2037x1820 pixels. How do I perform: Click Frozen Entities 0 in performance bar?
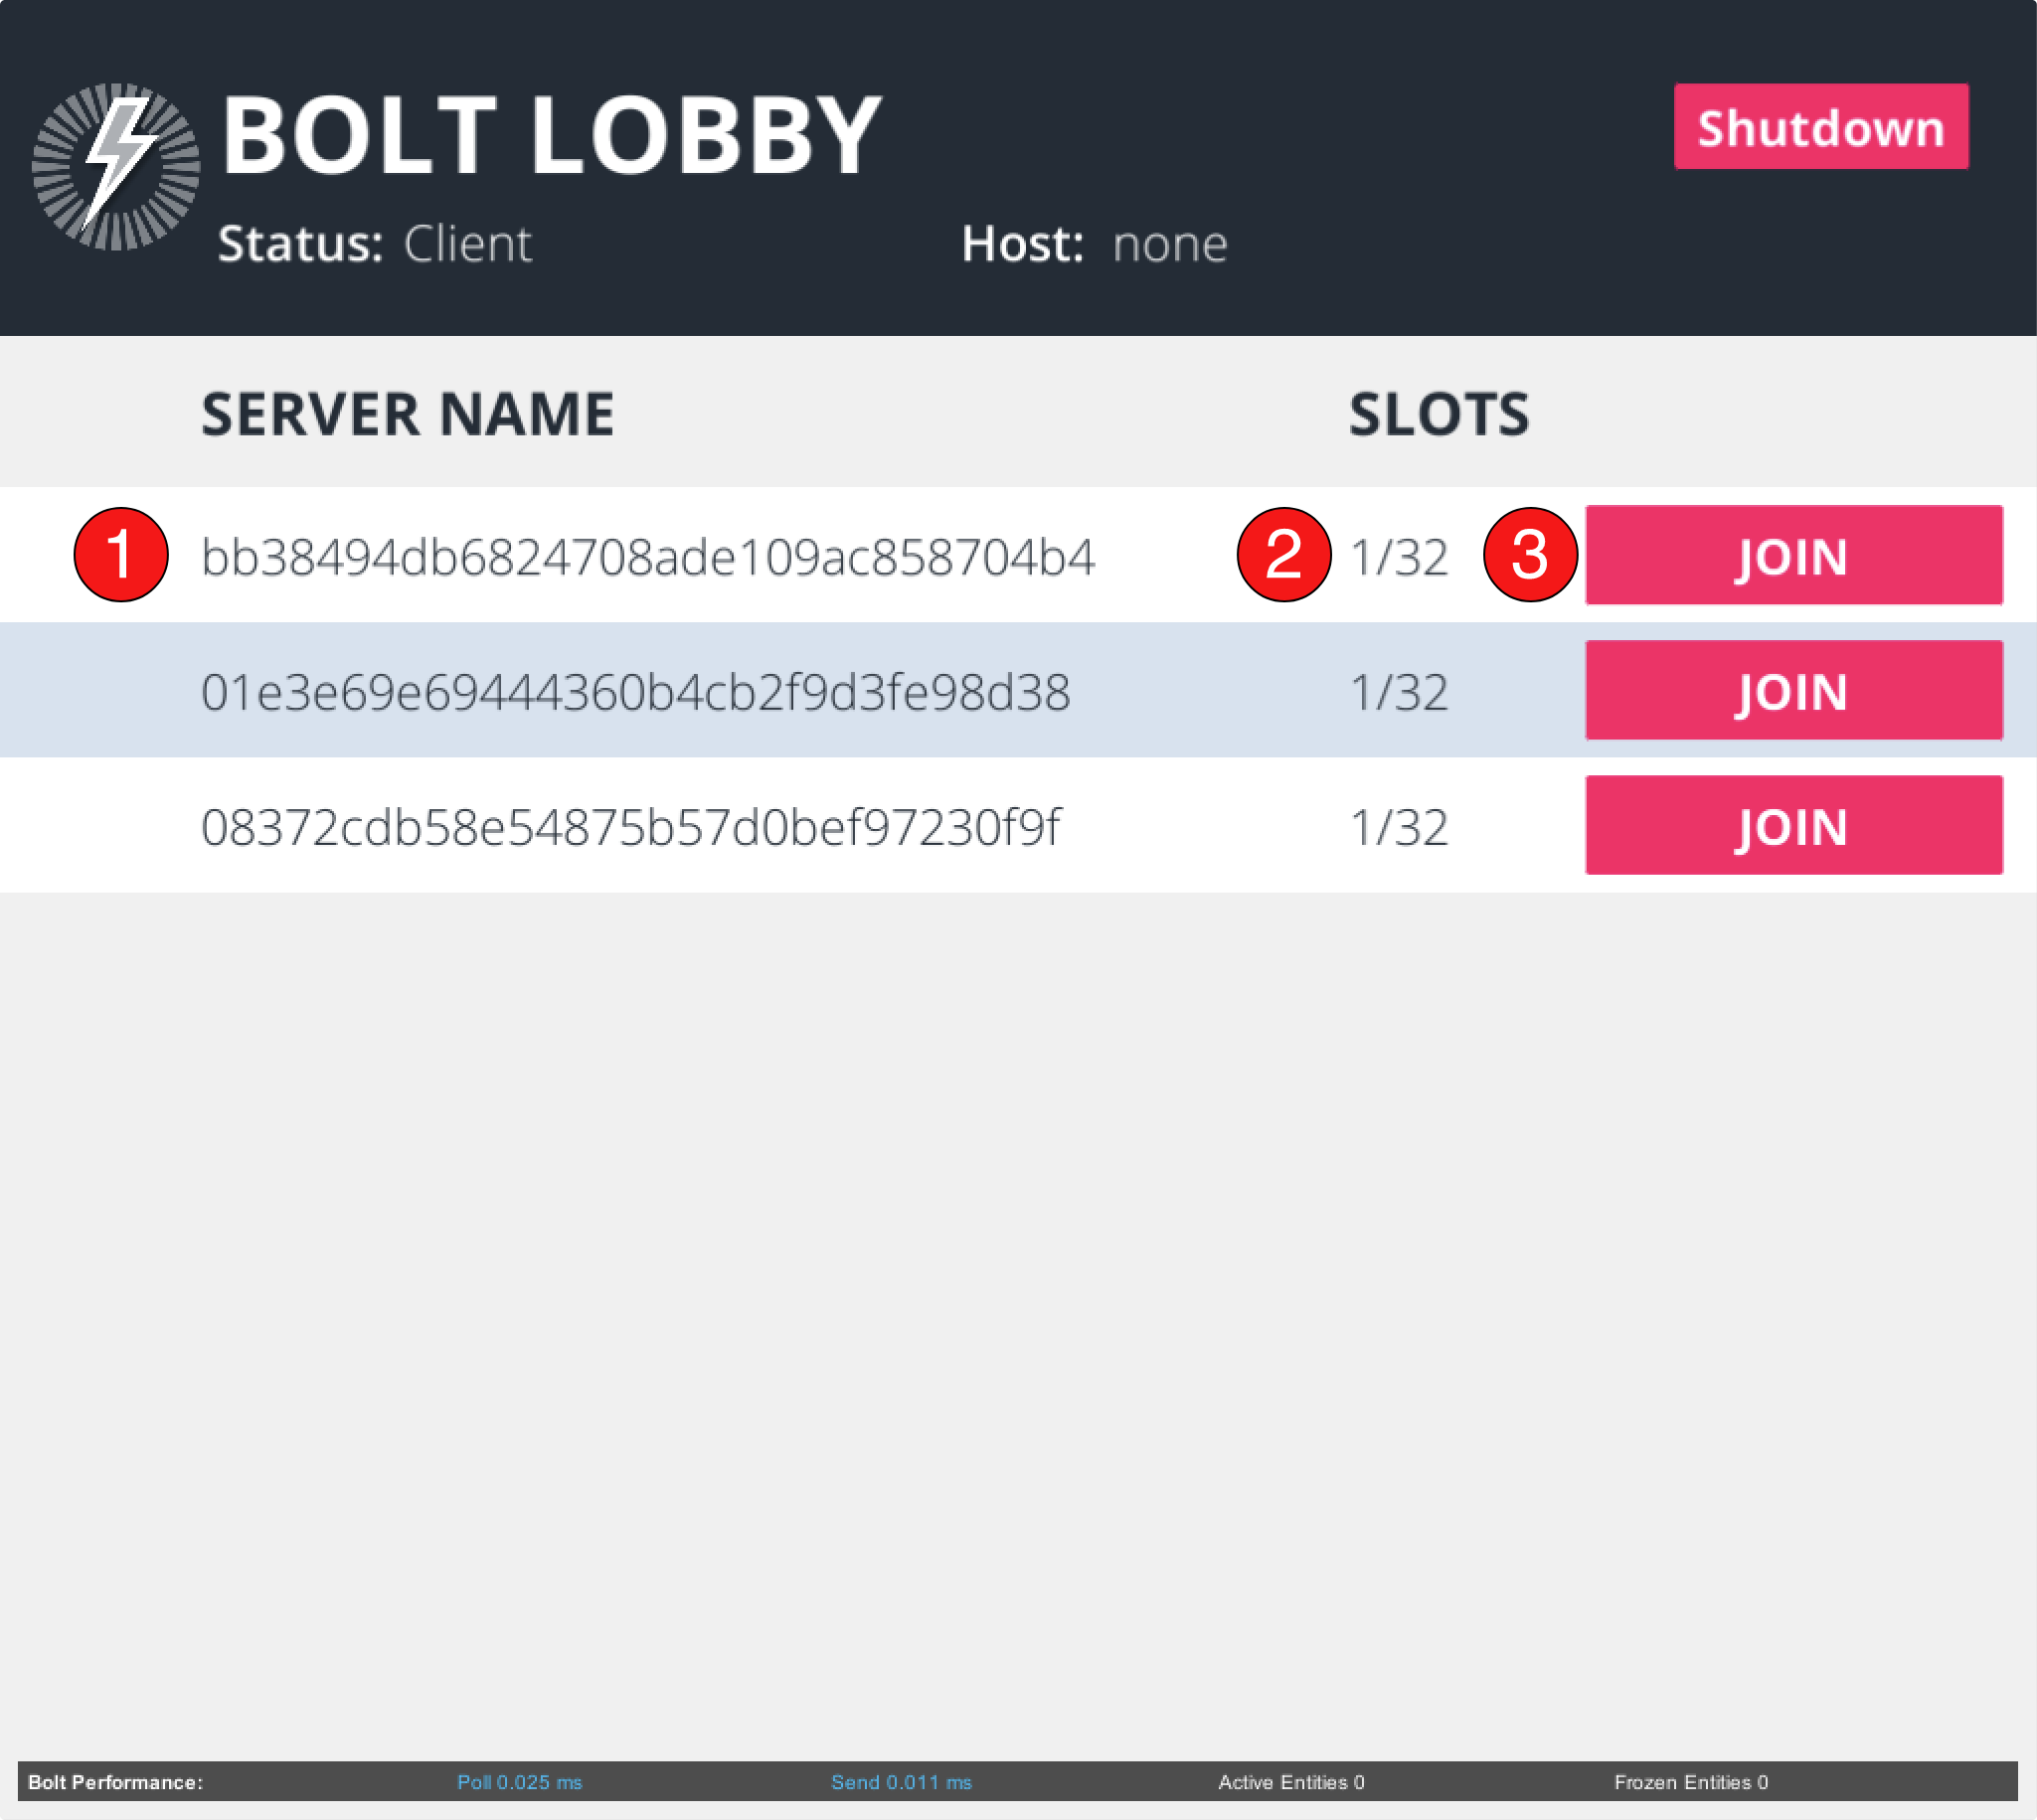point(1691,1782)
